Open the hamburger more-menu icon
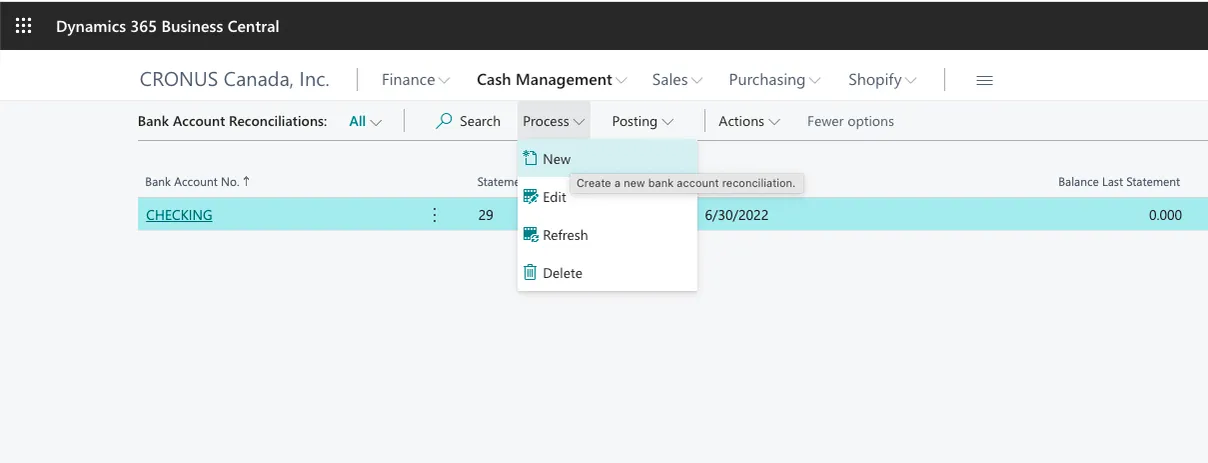Image resolution: width=1208 pixels, height=463 pixels. pyautogui.click(x=984, y=80)
